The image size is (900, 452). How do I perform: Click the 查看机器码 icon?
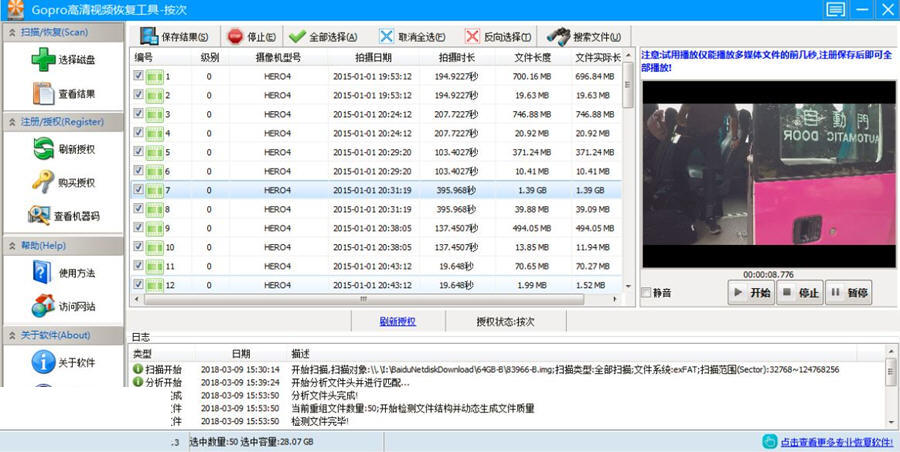point(39,216)
